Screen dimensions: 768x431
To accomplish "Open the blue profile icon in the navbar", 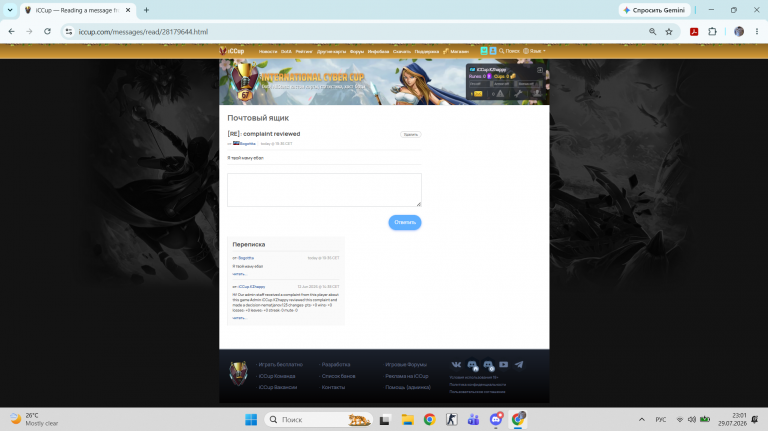I will pos(493,51).
